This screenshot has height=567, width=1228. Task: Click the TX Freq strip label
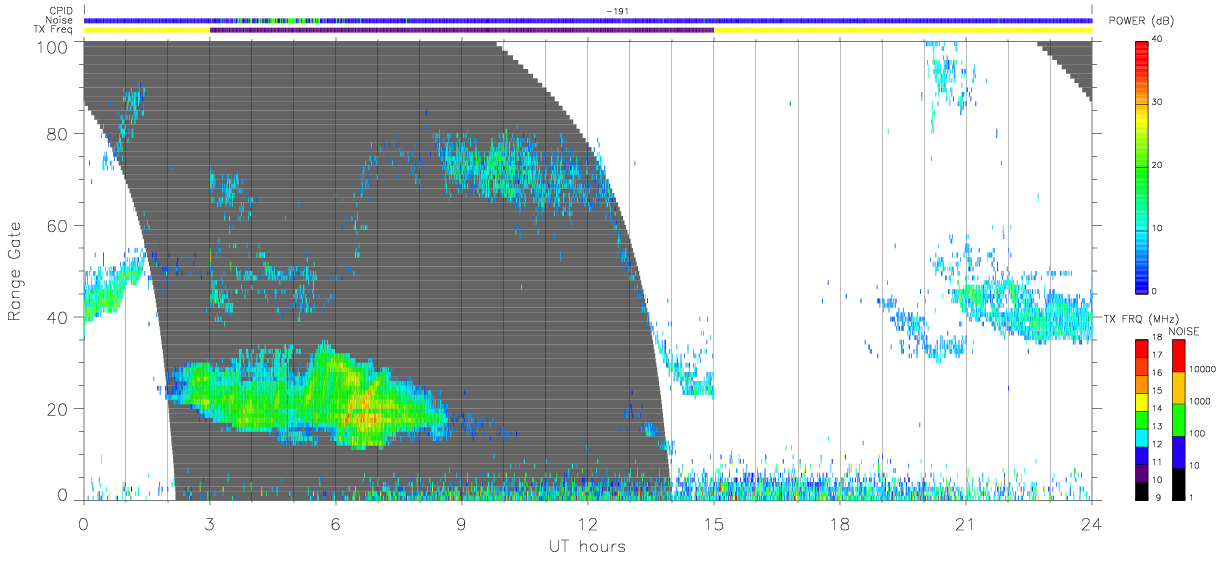(55, 30)
